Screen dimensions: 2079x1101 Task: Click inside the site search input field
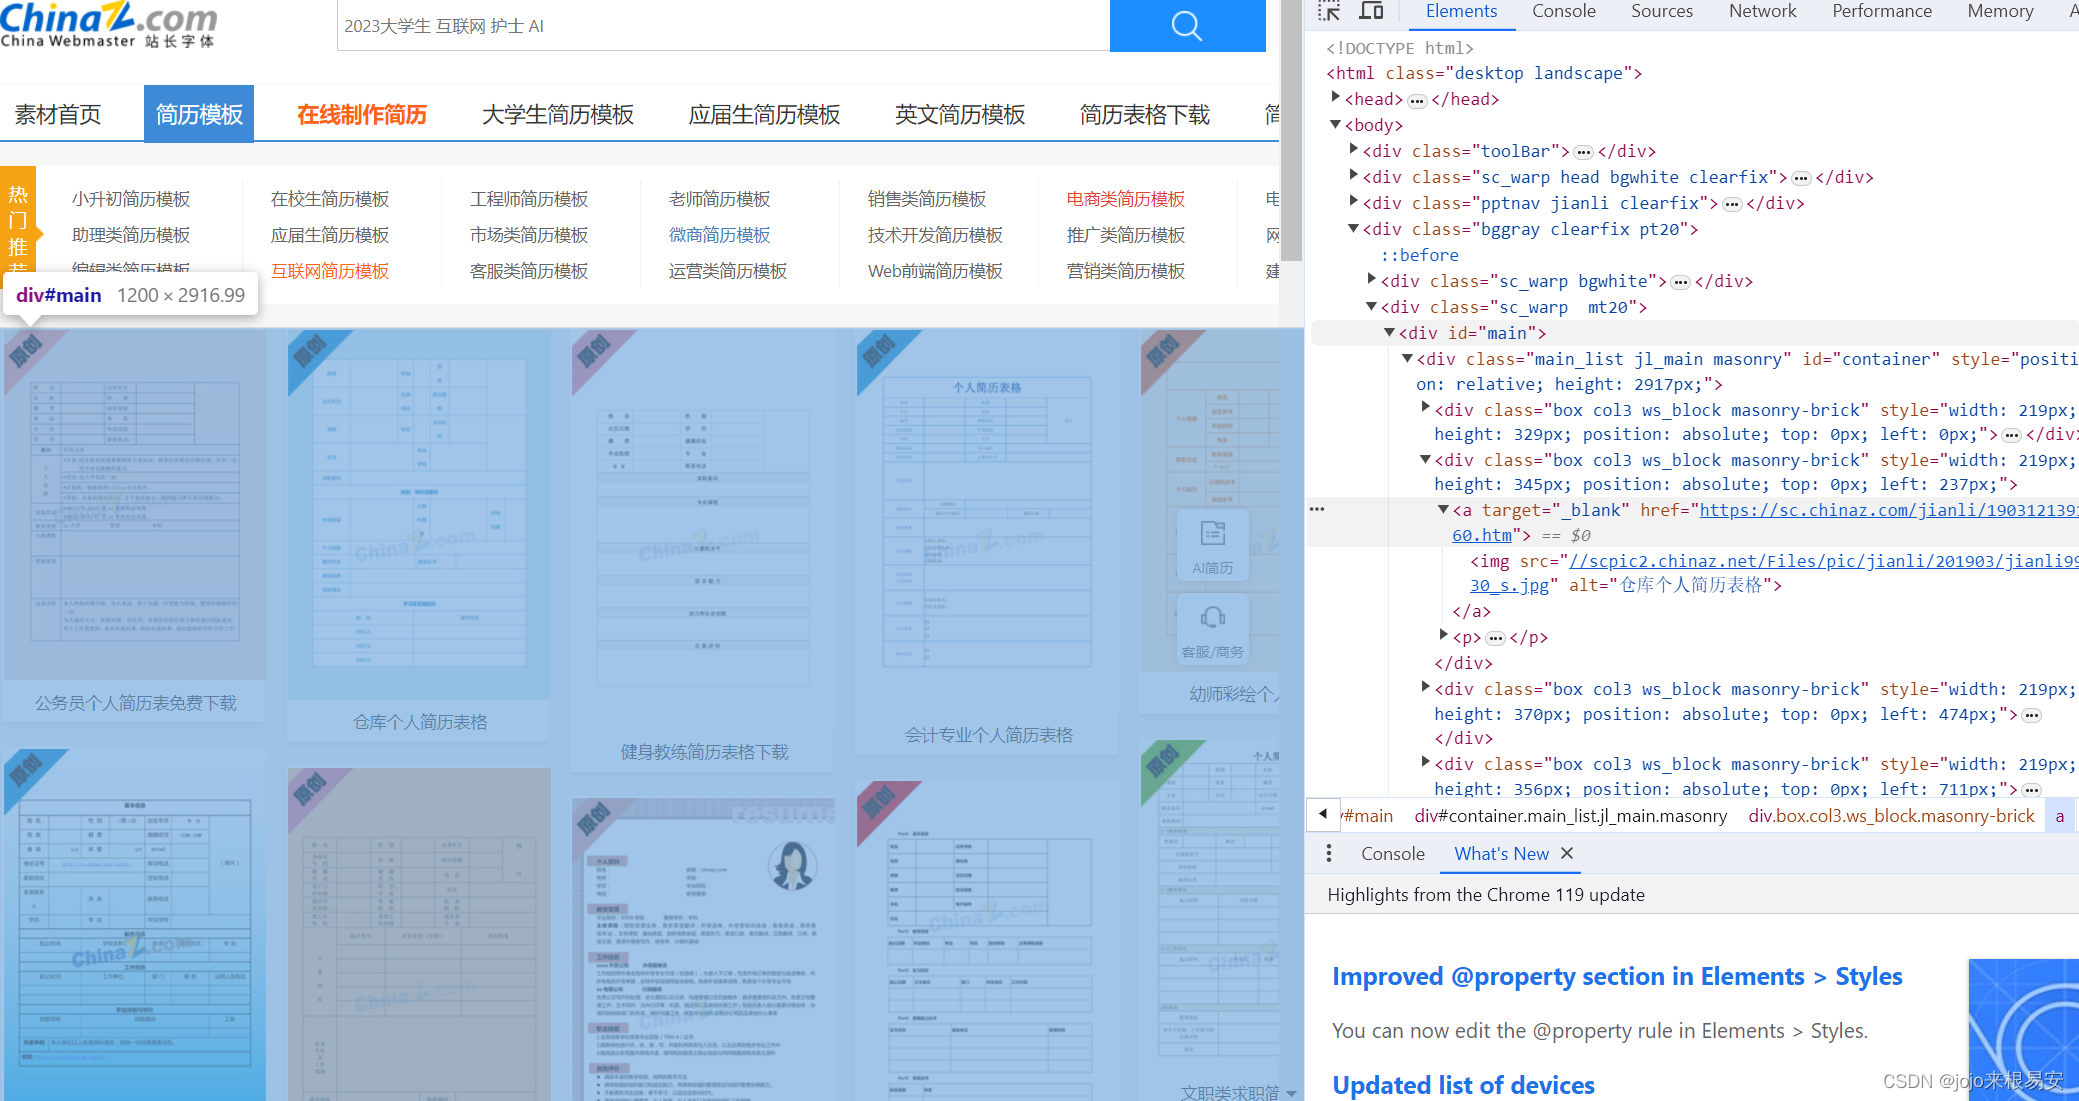(720, 26)
